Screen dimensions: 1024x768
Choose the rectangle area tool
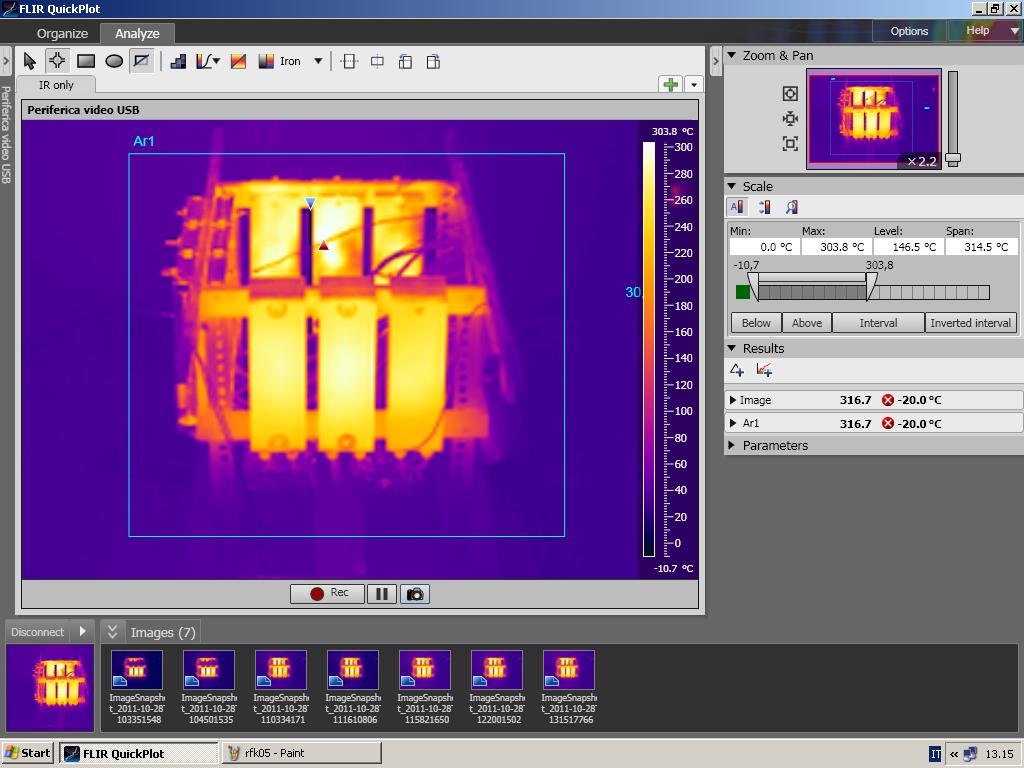pyautogui.click(x=86, y=61)
